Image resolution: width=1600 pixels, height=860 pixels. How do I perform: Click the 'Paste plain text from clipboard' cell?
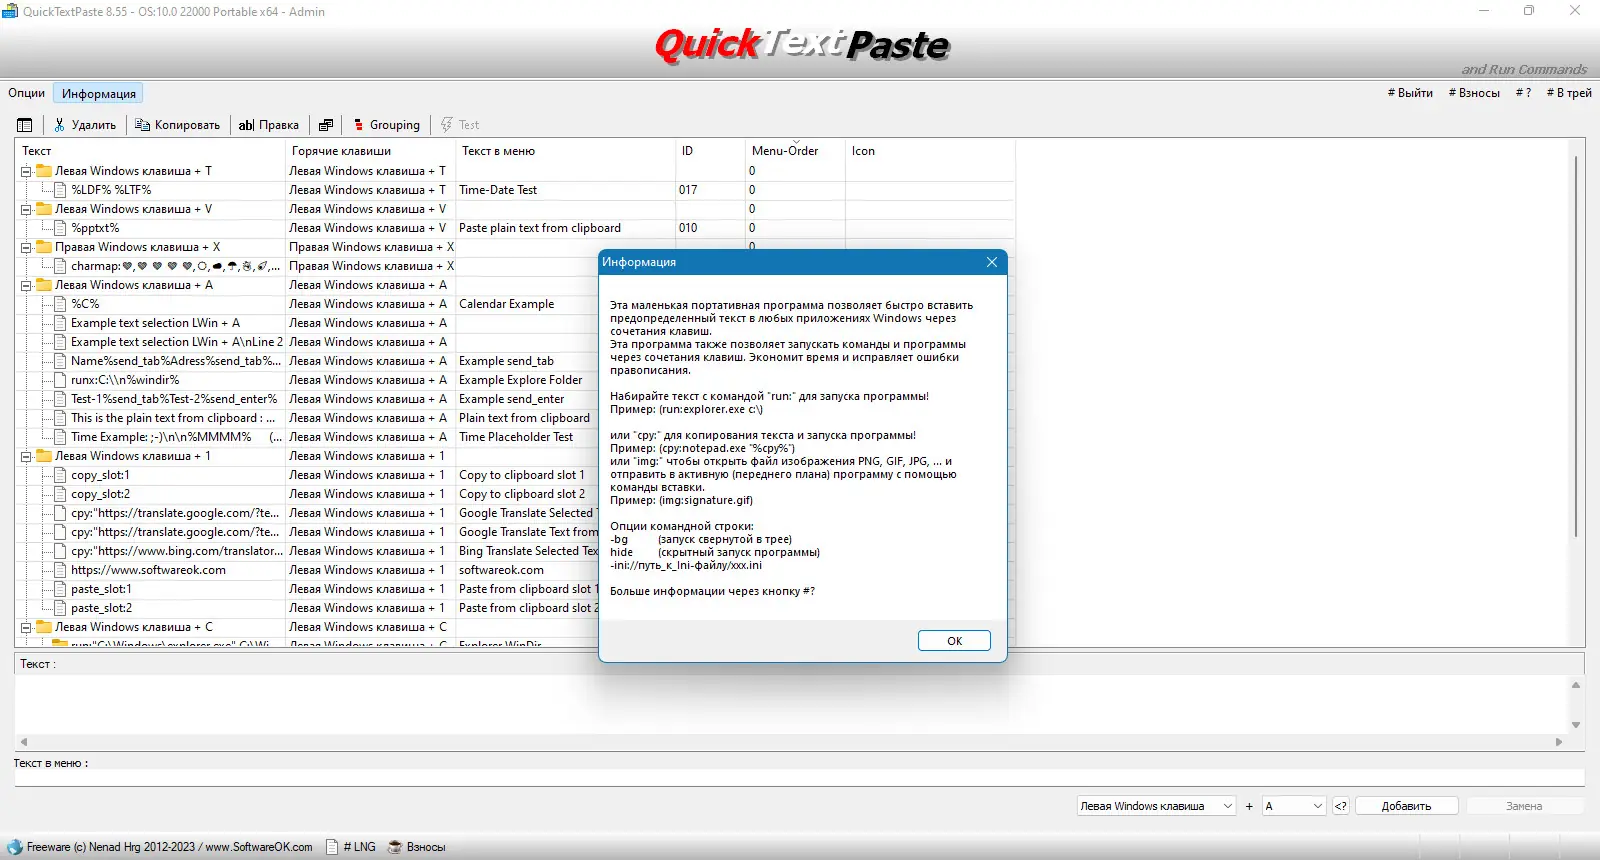coord(540,228)
